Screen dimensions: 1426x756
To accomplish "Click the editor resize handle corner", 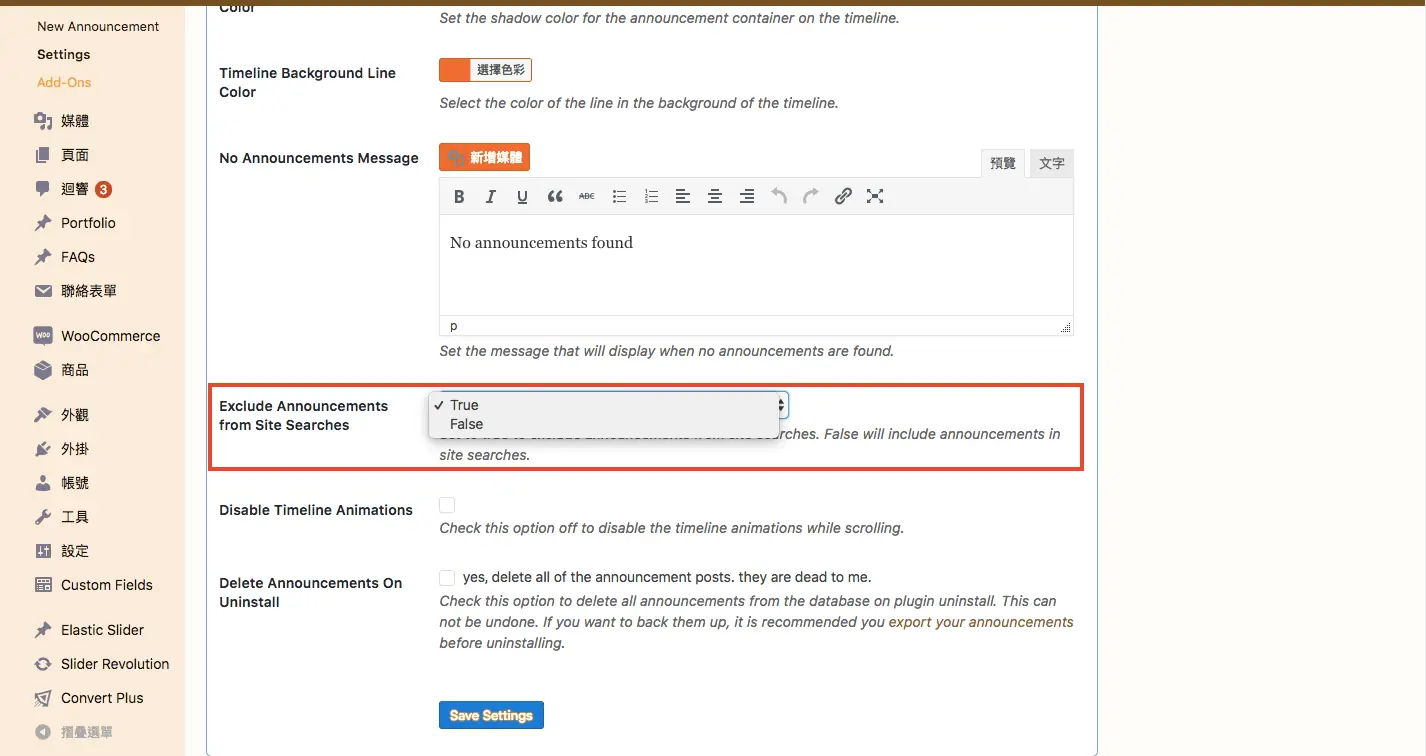I will click(1066, 327).
